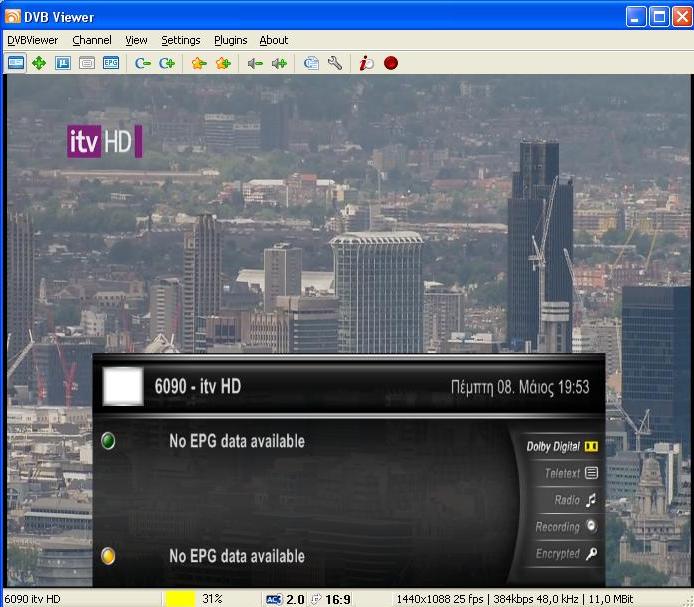Click the first 'No EPG data available' line

pos(237,441)
